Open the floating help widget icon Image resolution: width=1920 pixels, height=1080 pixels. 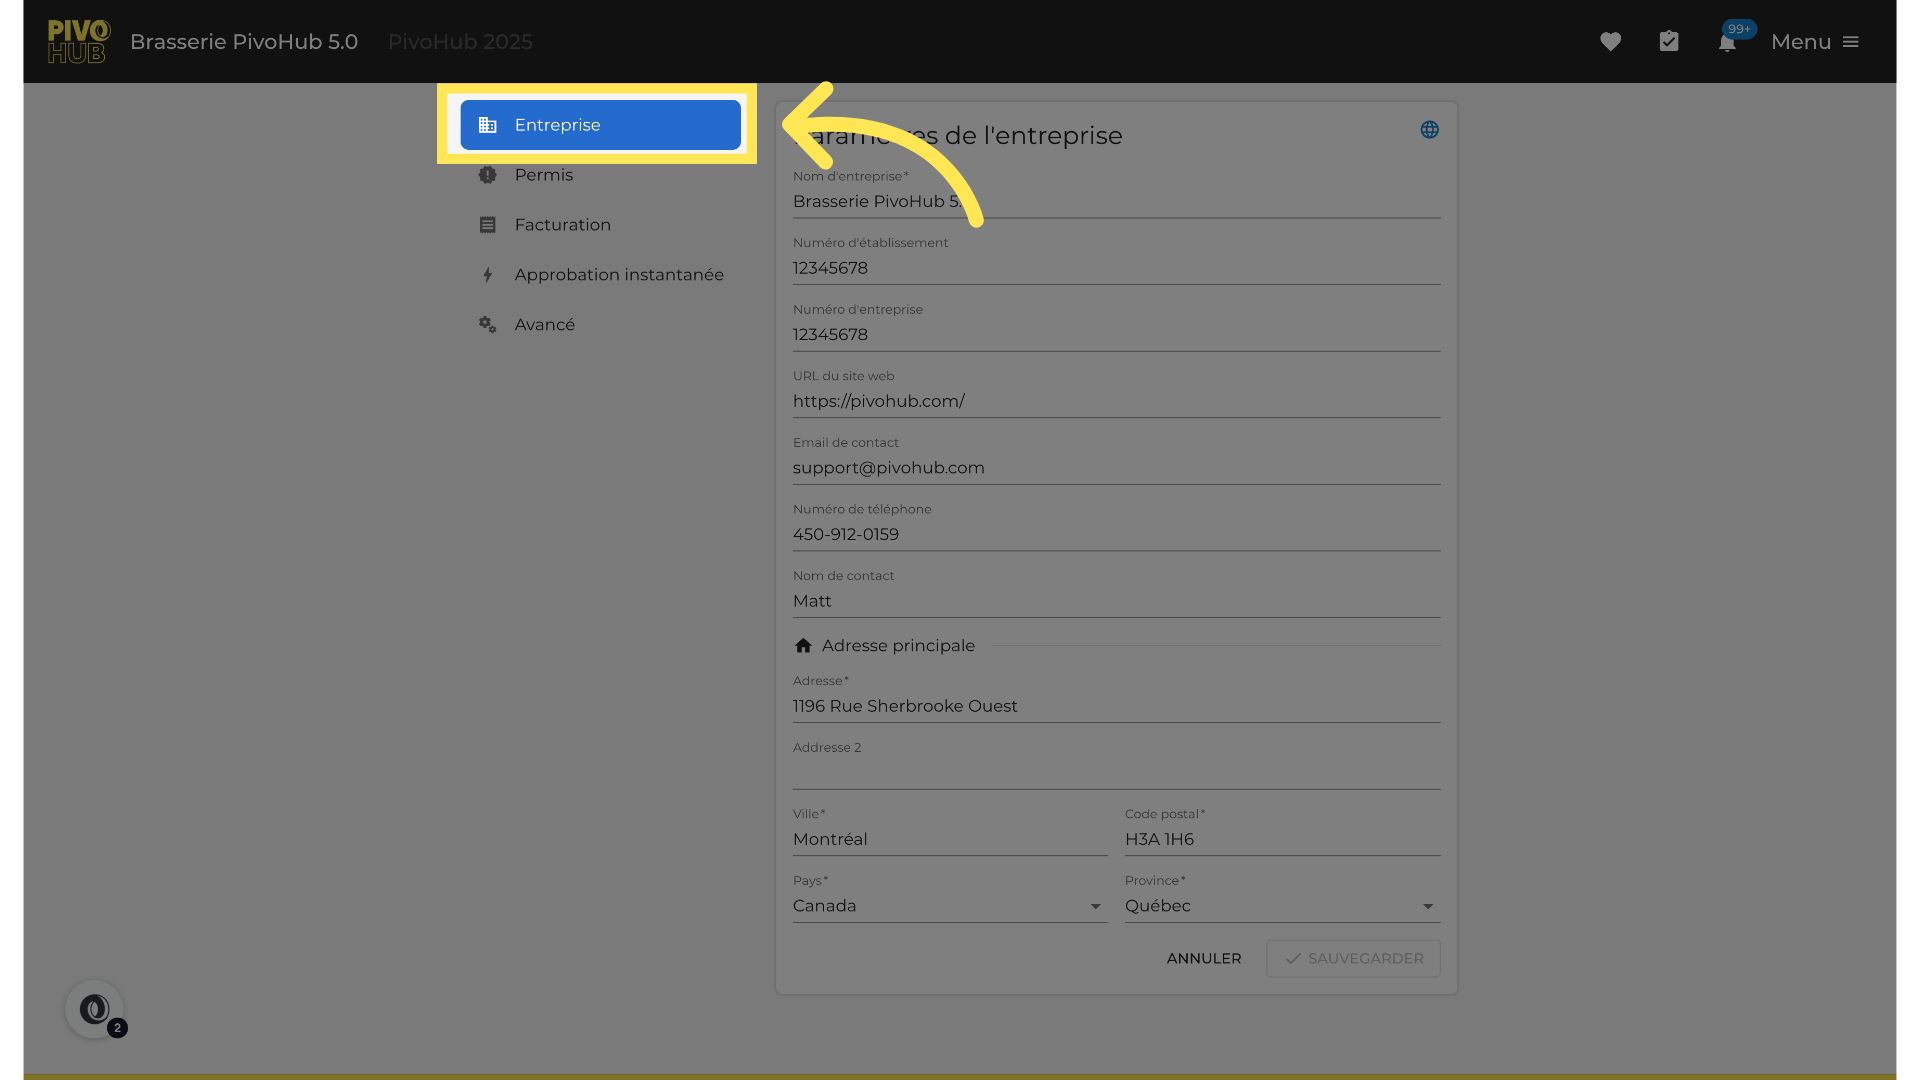point(95,1009)
